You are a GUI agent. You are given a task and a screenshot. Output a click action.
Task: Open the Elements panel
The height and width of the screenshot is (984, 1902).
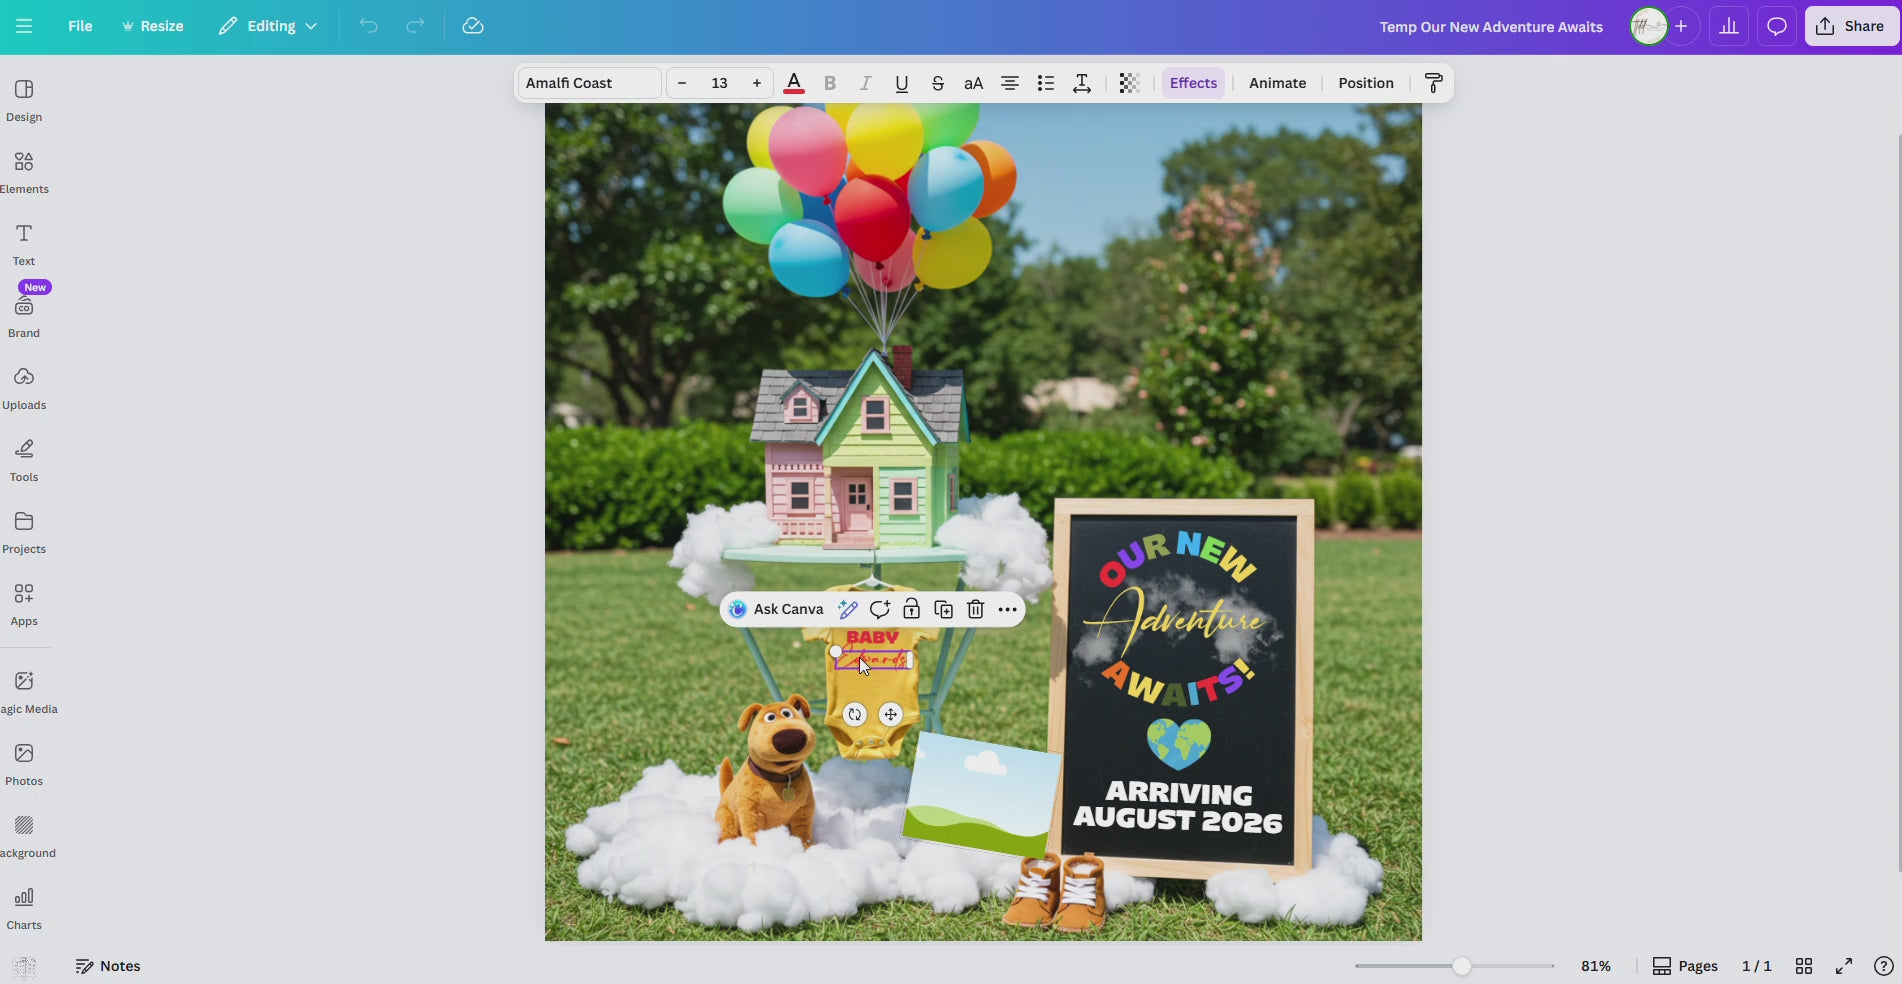click(x=24, y=172)
